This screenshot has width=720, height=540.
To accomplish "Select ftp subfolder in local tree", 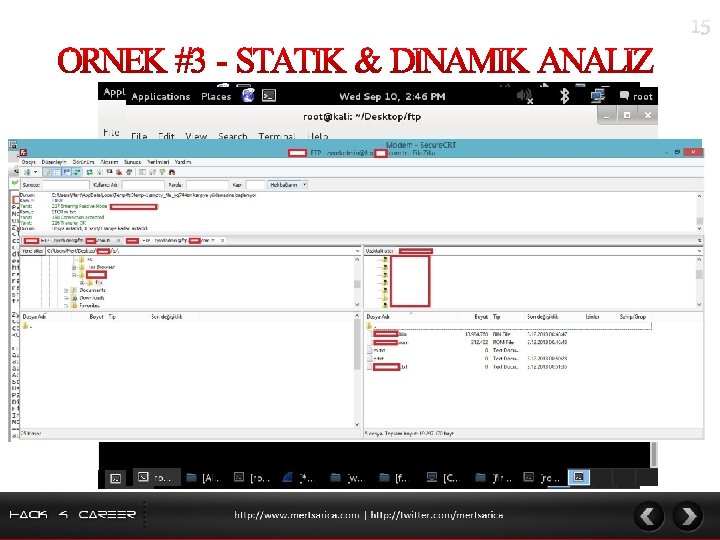I will (x=98, y=283).
